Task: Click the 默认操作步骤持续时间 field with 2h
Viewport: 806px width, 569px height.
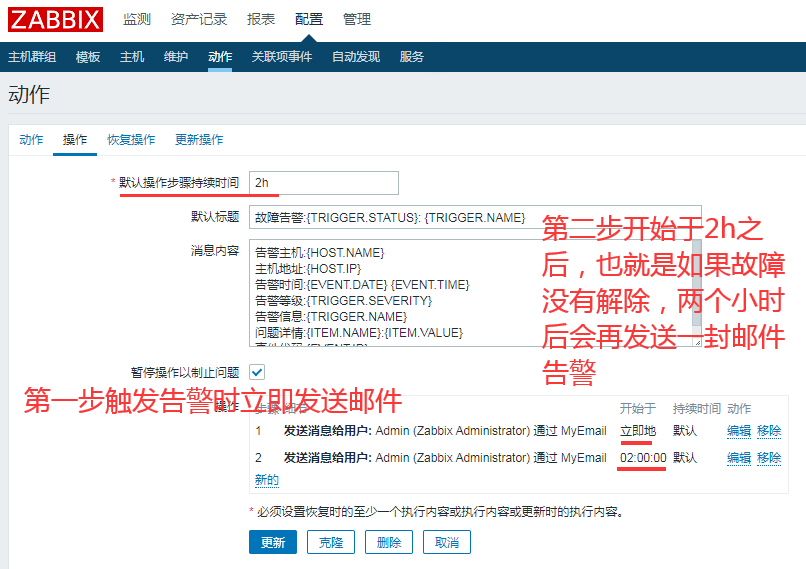Action: [324, 183]
